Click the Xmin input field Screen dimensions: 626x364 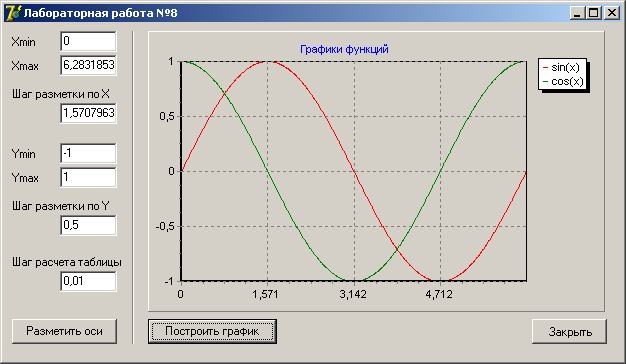(x=88, y=41)
